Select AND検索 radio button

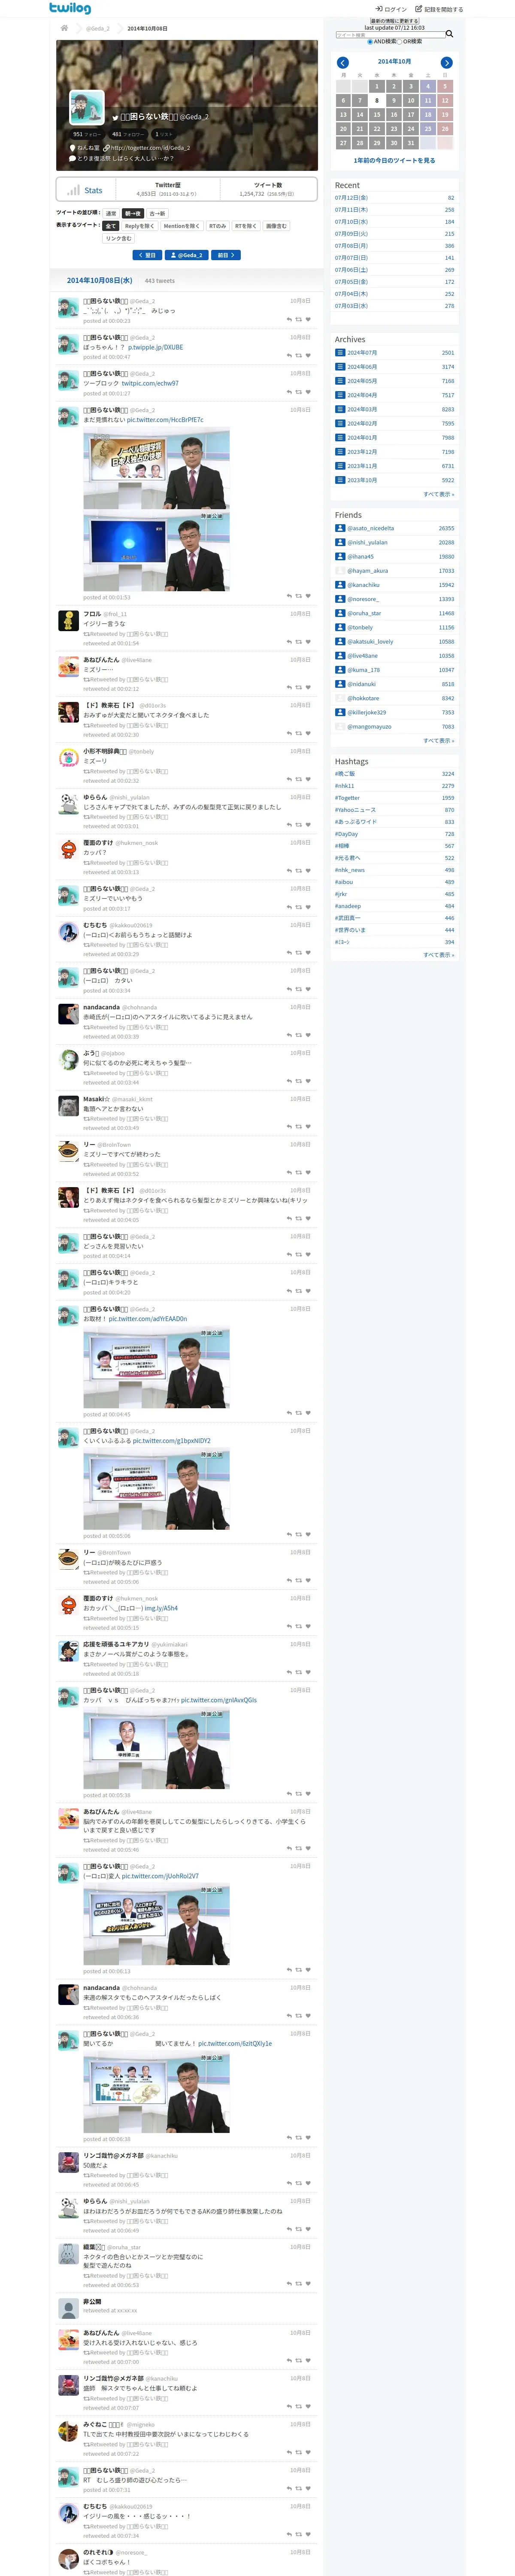click(369, 42)
